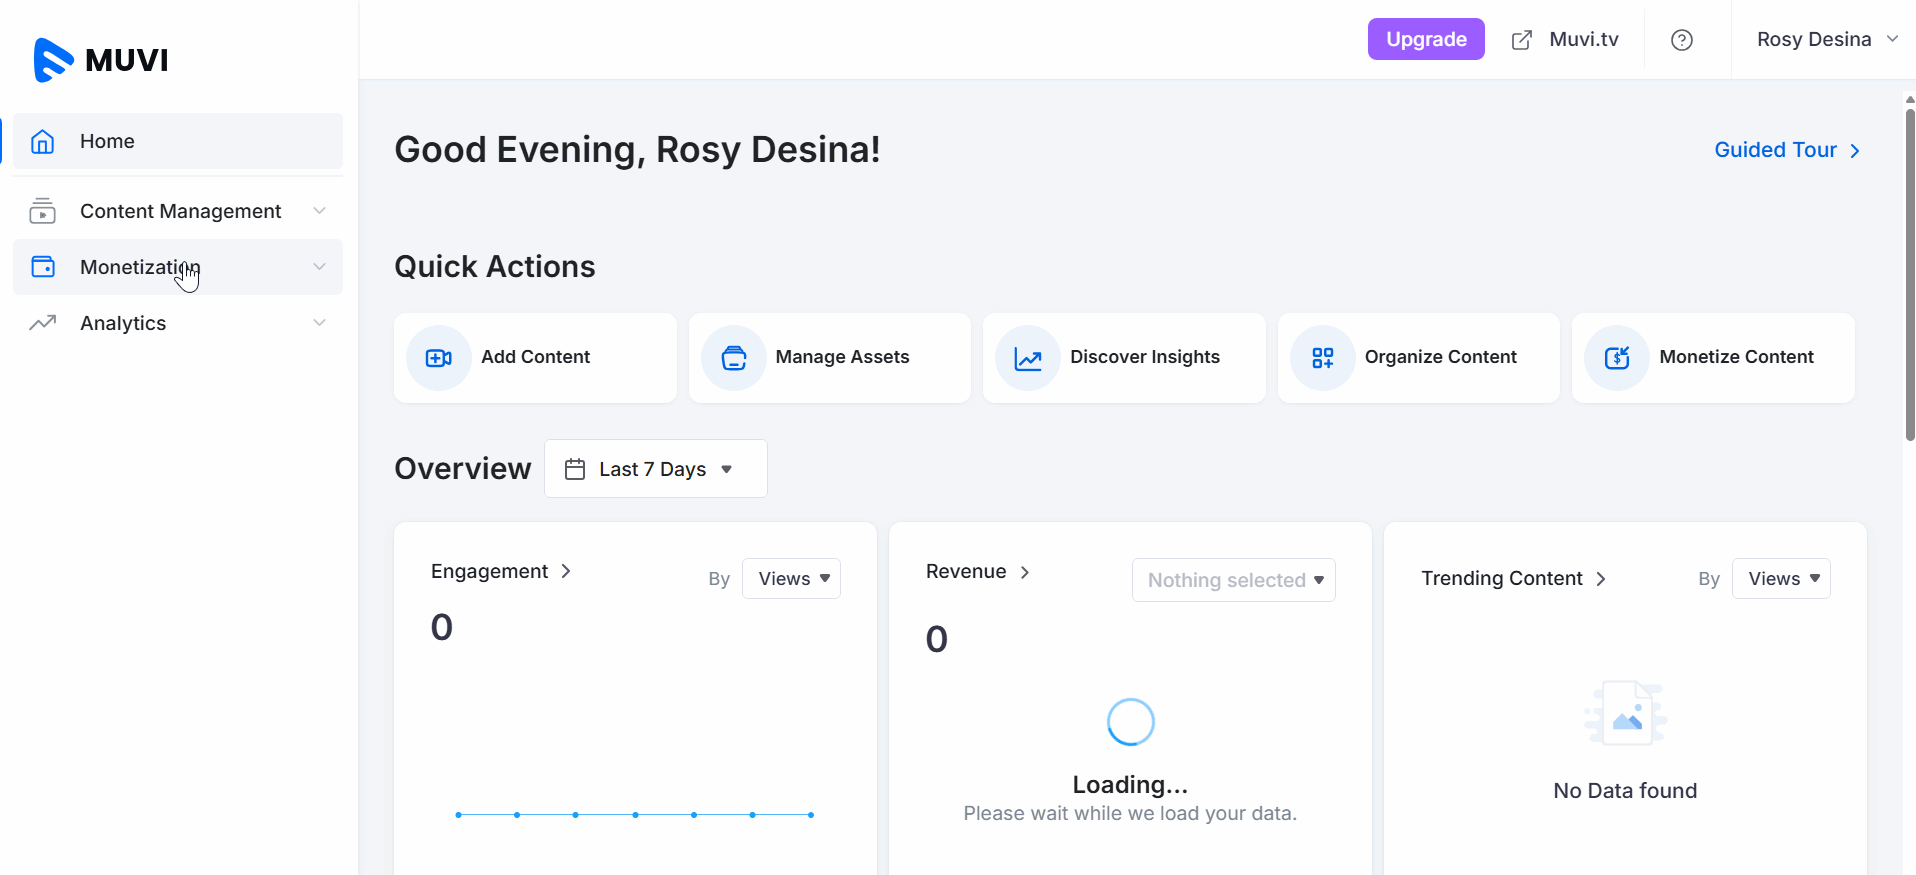1916x875 pixels.
Task: Click the Add Content camera icon
Action: coord(439,358)
